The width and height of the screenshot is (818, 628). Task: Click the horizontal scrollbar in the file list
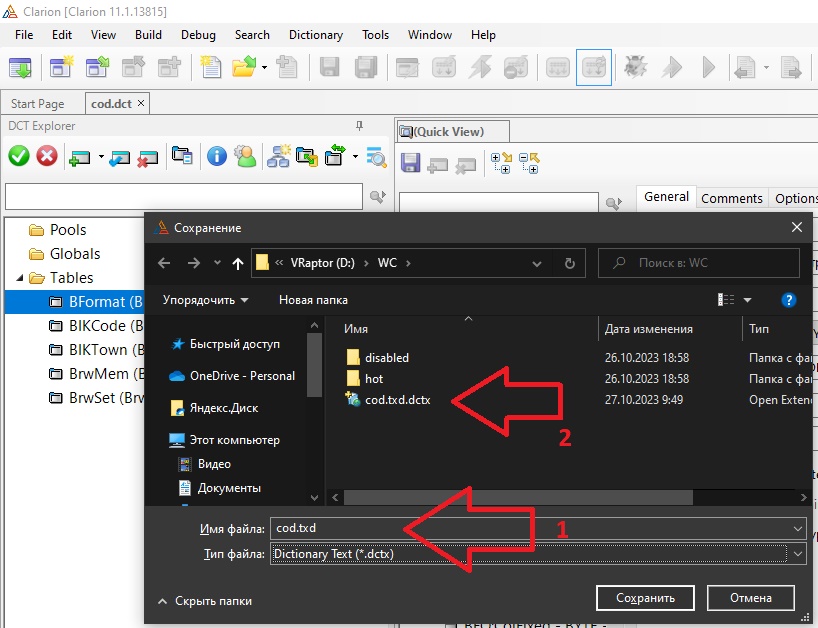(x=560, y=496)
